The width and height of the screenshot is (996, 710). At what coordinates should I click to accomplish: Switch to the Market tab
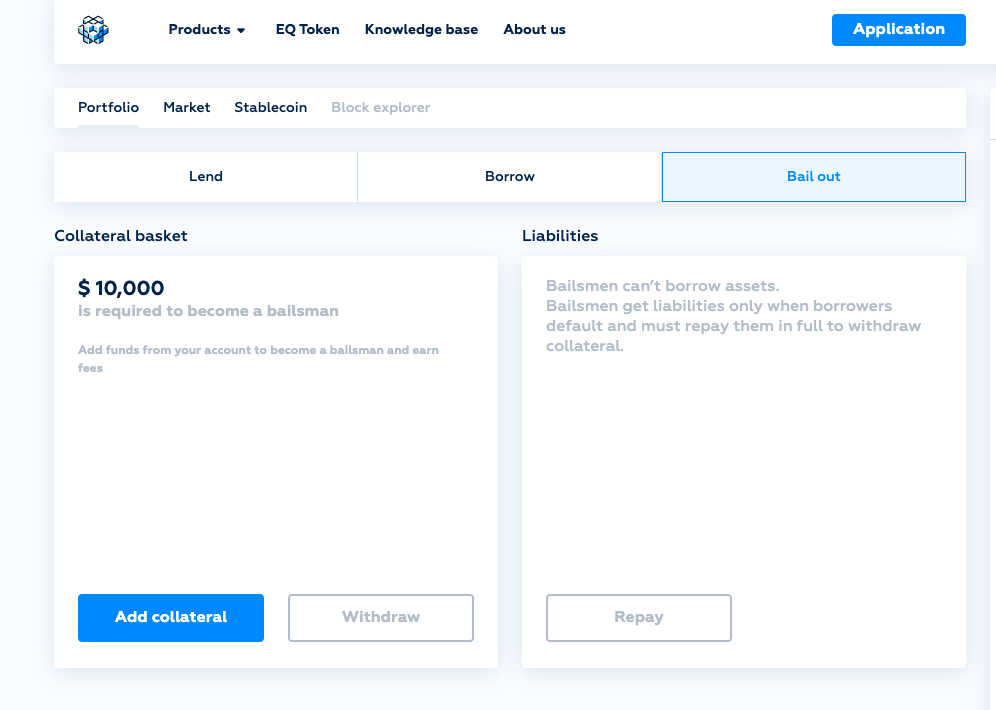(187, 107)
